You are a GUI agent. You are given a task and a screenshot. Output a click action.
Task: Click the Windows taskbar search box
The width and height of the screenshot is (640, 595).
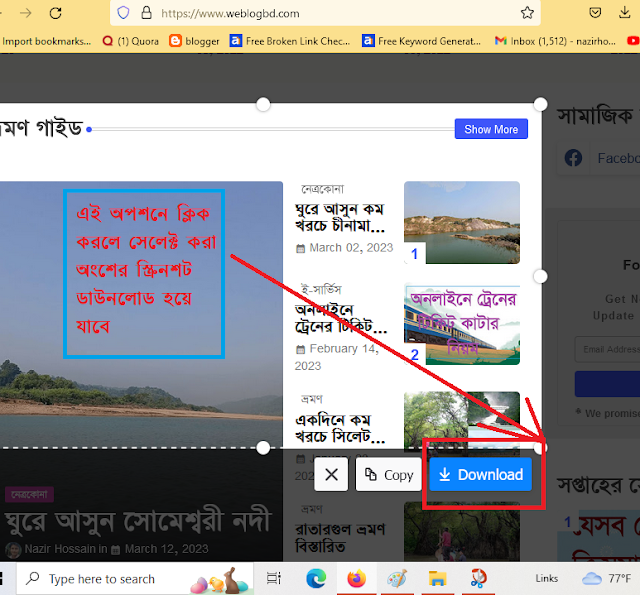135,579
